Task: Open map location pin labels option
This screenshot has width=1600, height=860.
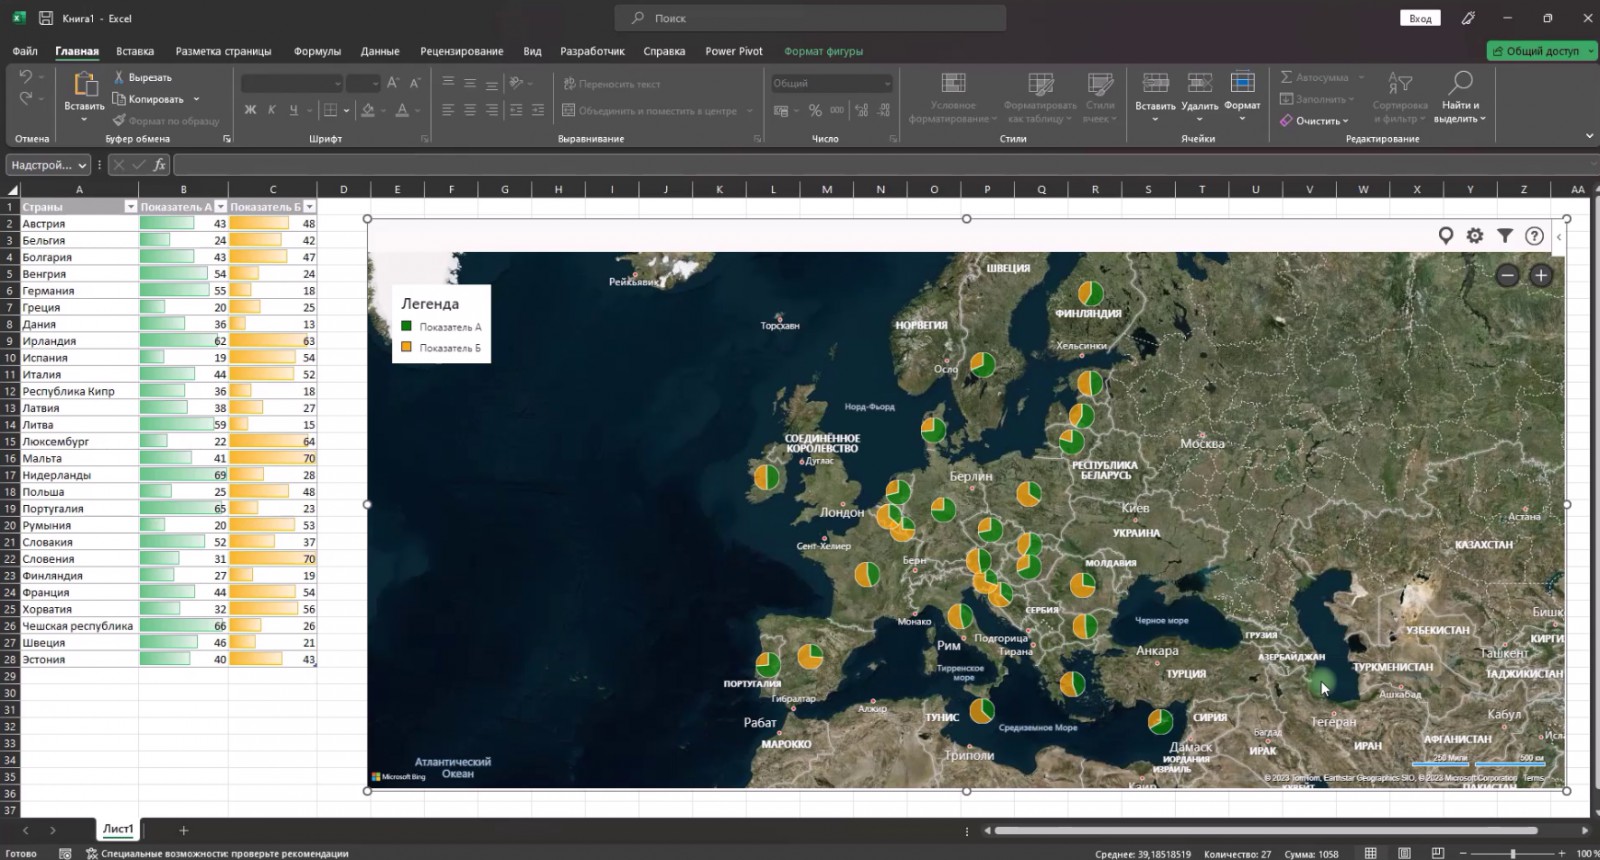Action: (x=1445, y=235)
